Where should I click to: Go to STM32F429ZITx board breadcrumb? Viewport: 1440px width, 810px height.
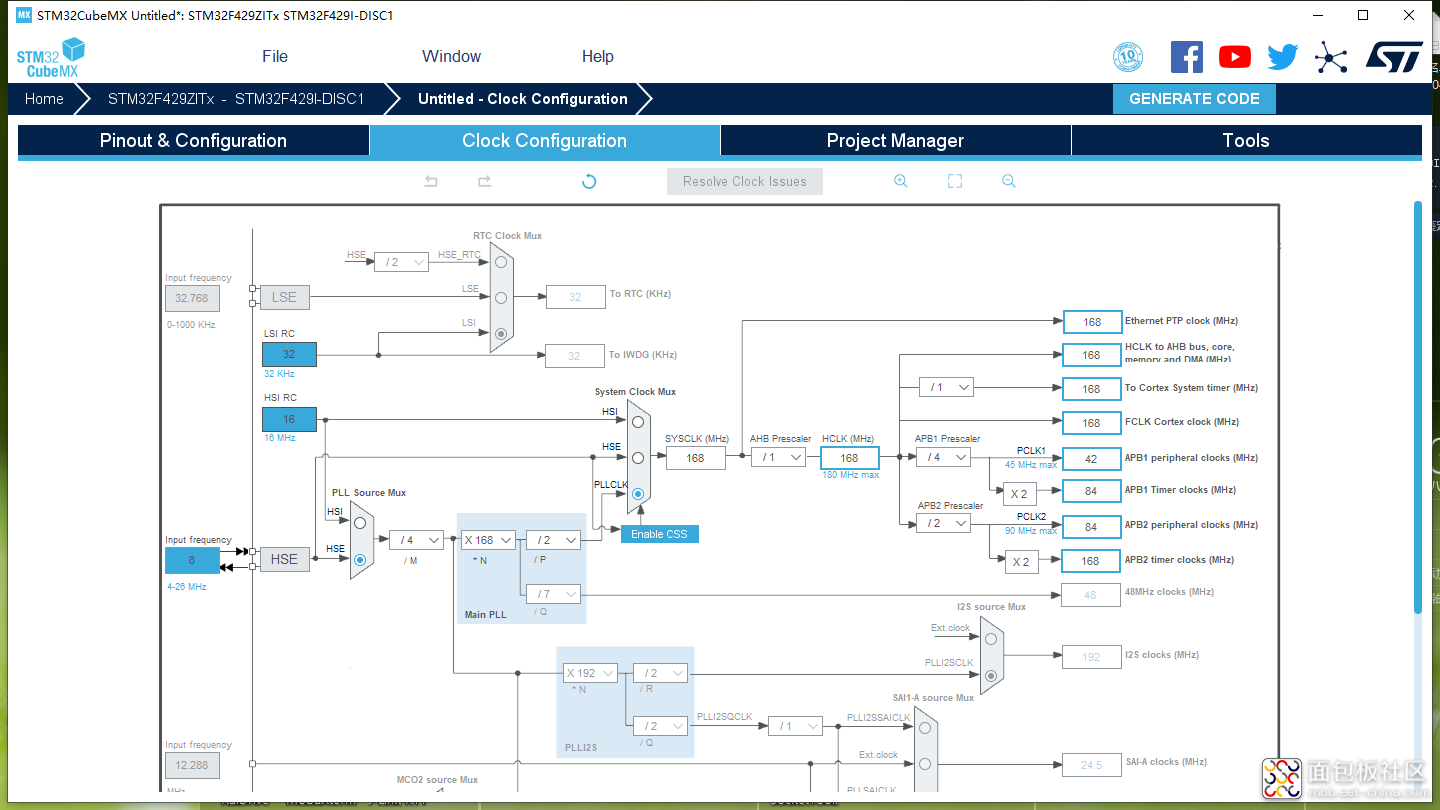point(236,99)
